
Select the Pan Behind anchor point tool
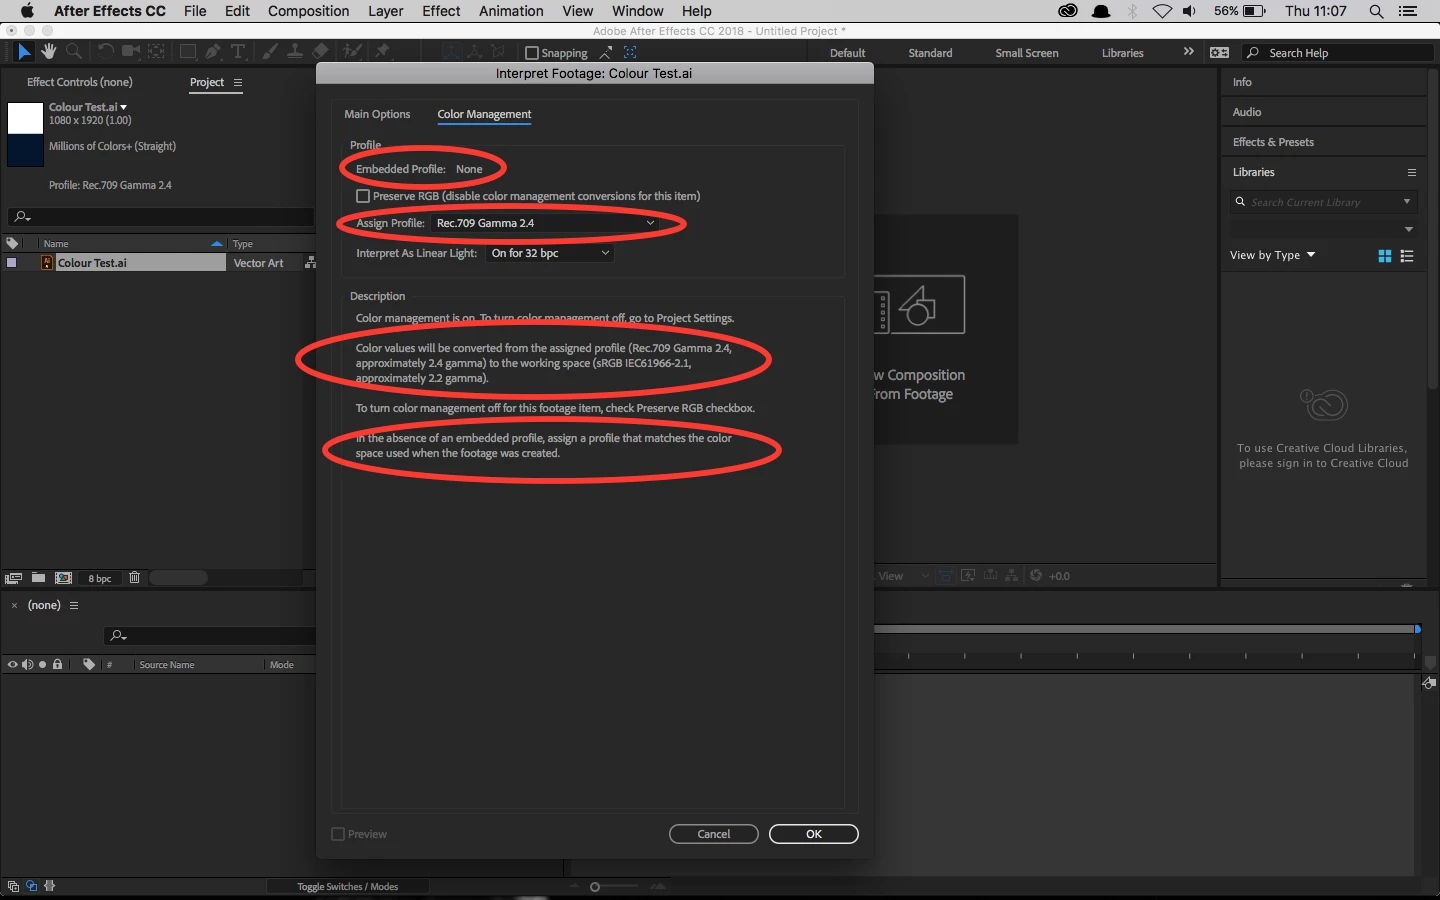coord(157,51)
